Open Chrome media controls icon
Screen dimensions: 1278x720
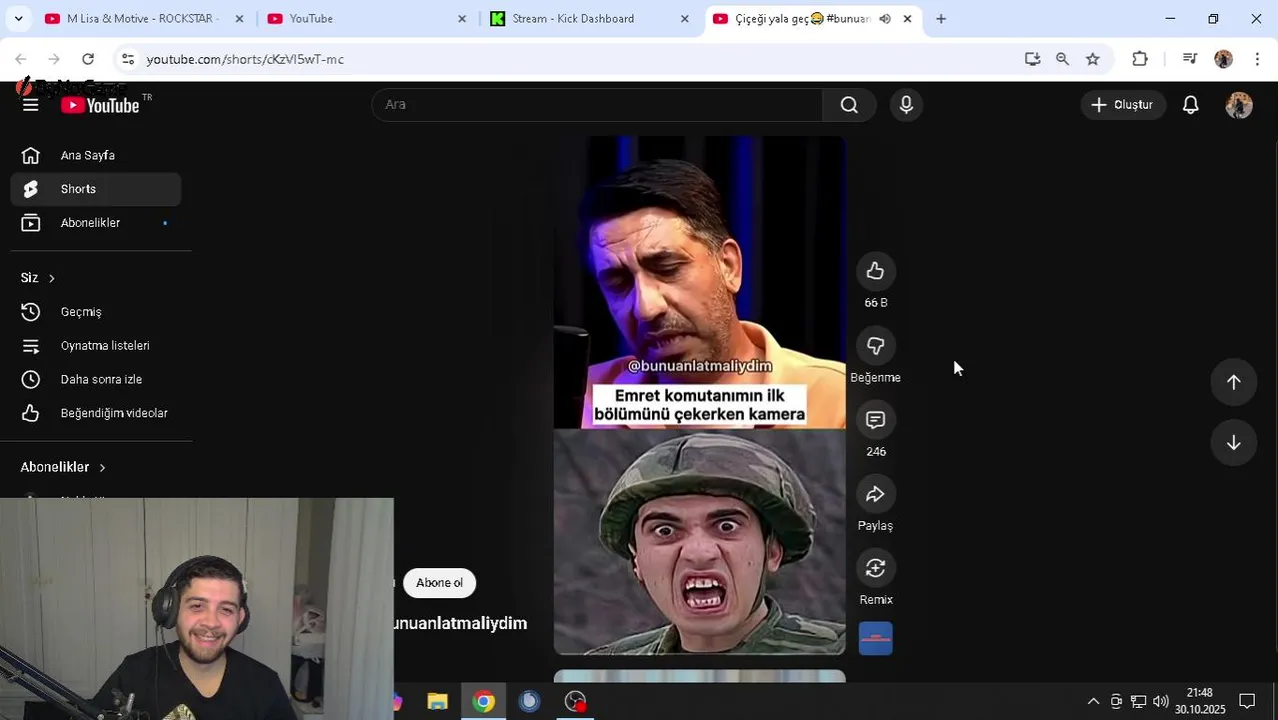click(x=1189, y=59)
